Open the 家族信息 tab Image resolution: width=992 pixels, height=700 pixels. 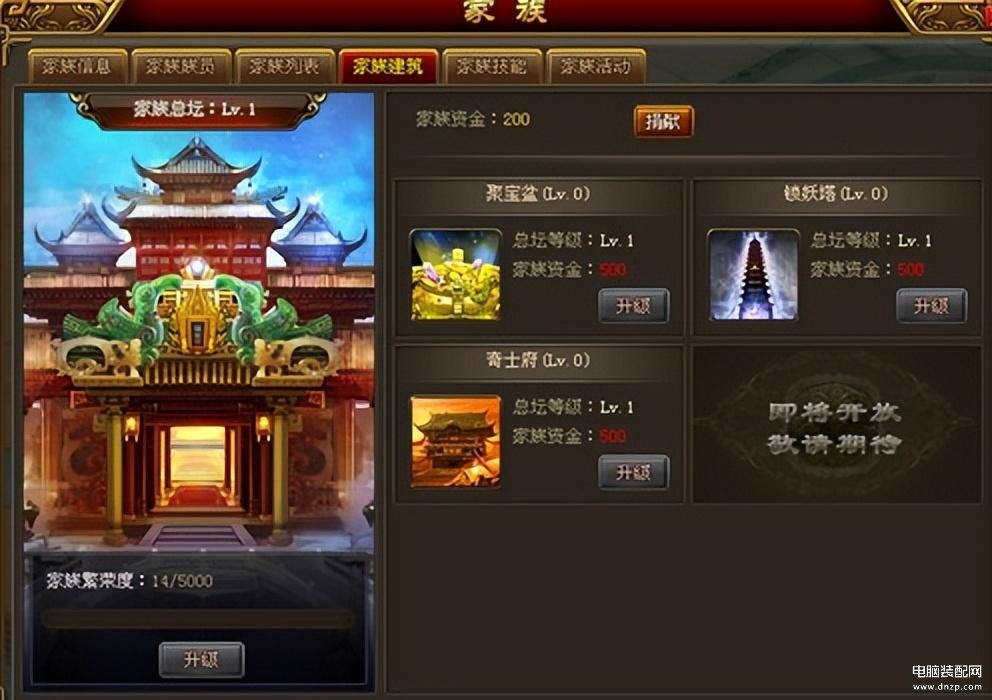(x=78, y=66)
